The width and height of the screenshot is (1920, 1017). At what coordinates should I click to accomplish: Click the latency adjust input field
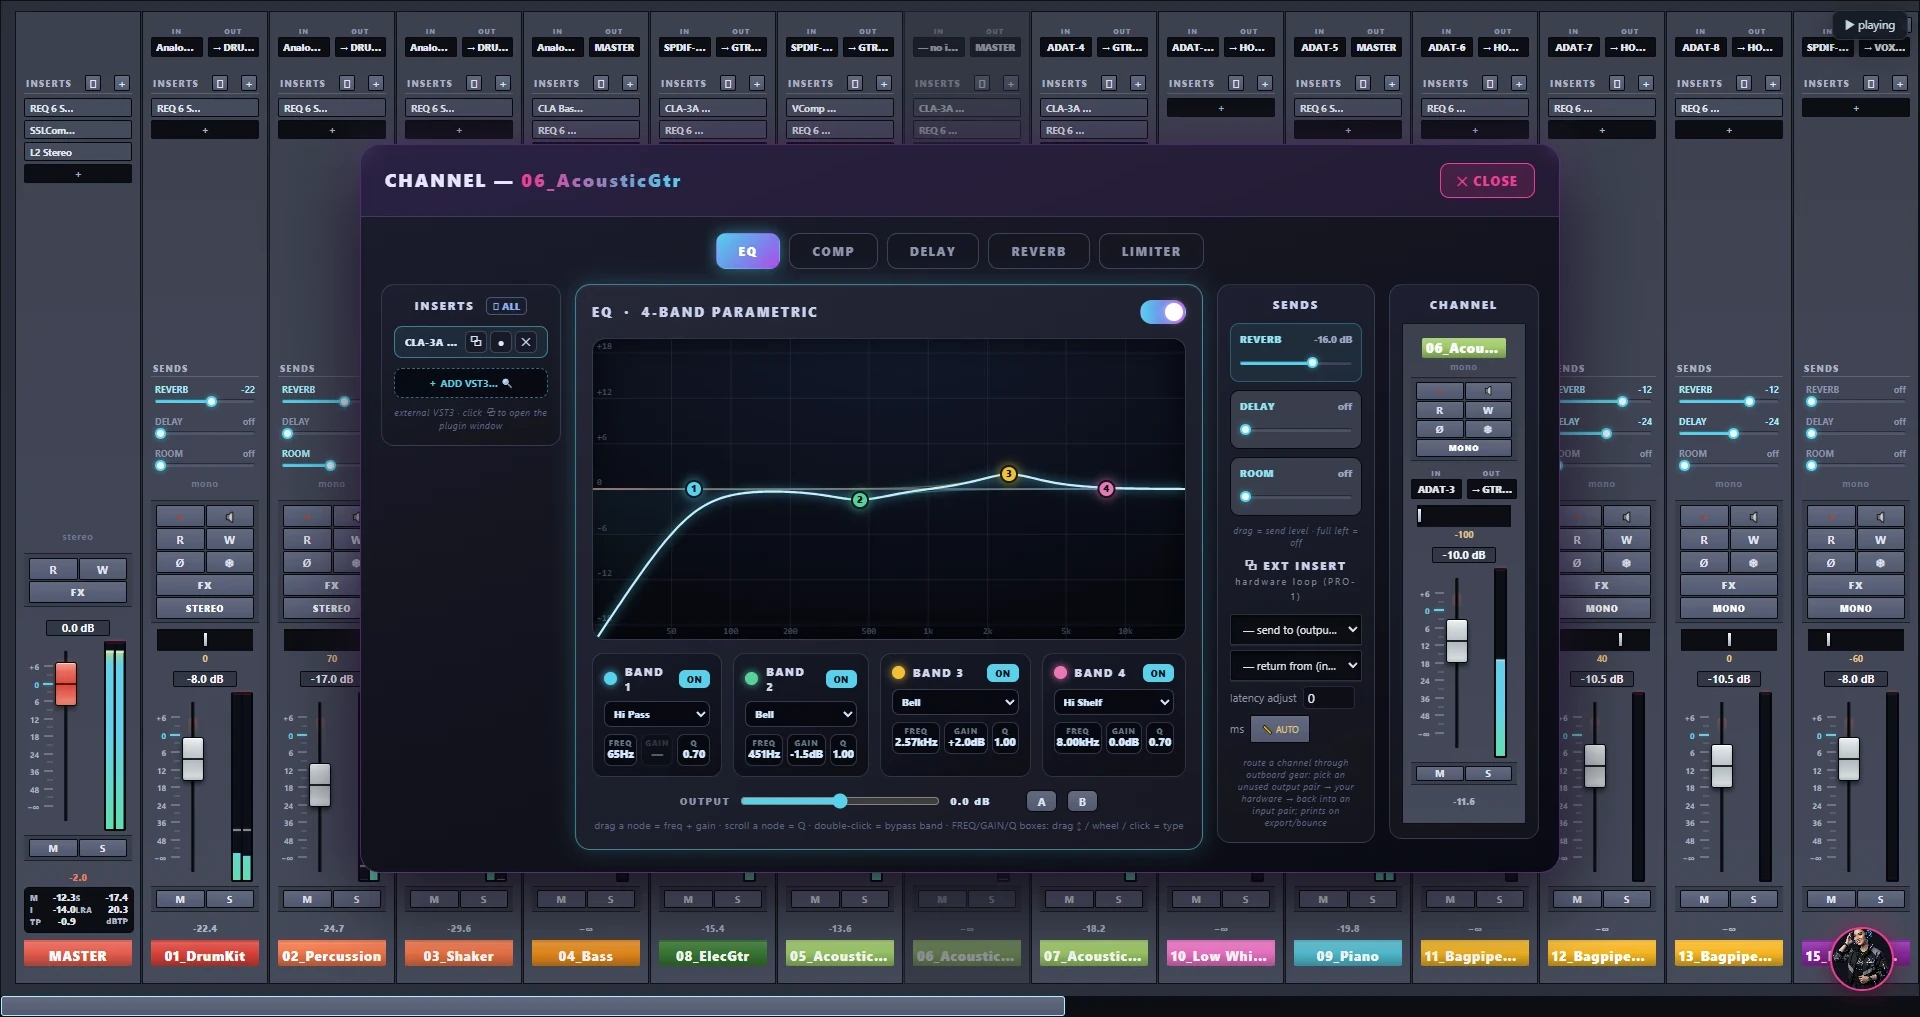click(1328, 698)
